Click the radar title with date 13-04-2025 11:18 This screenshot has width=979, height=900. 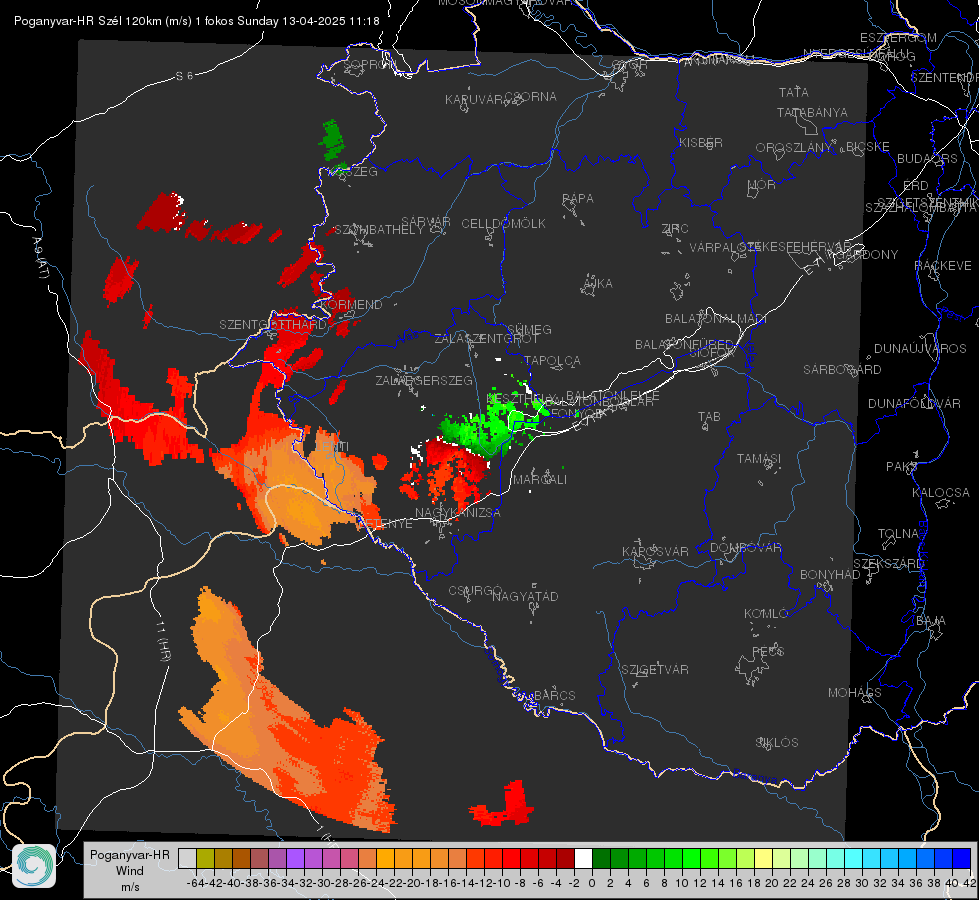point(197,21)
